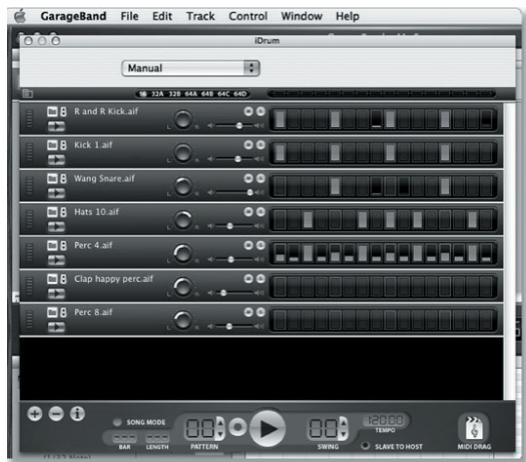This screenshot has width=526, height=462.
Task: Toggle the left round button on Kick 1.aif
Action: click(x=248, y=145)
